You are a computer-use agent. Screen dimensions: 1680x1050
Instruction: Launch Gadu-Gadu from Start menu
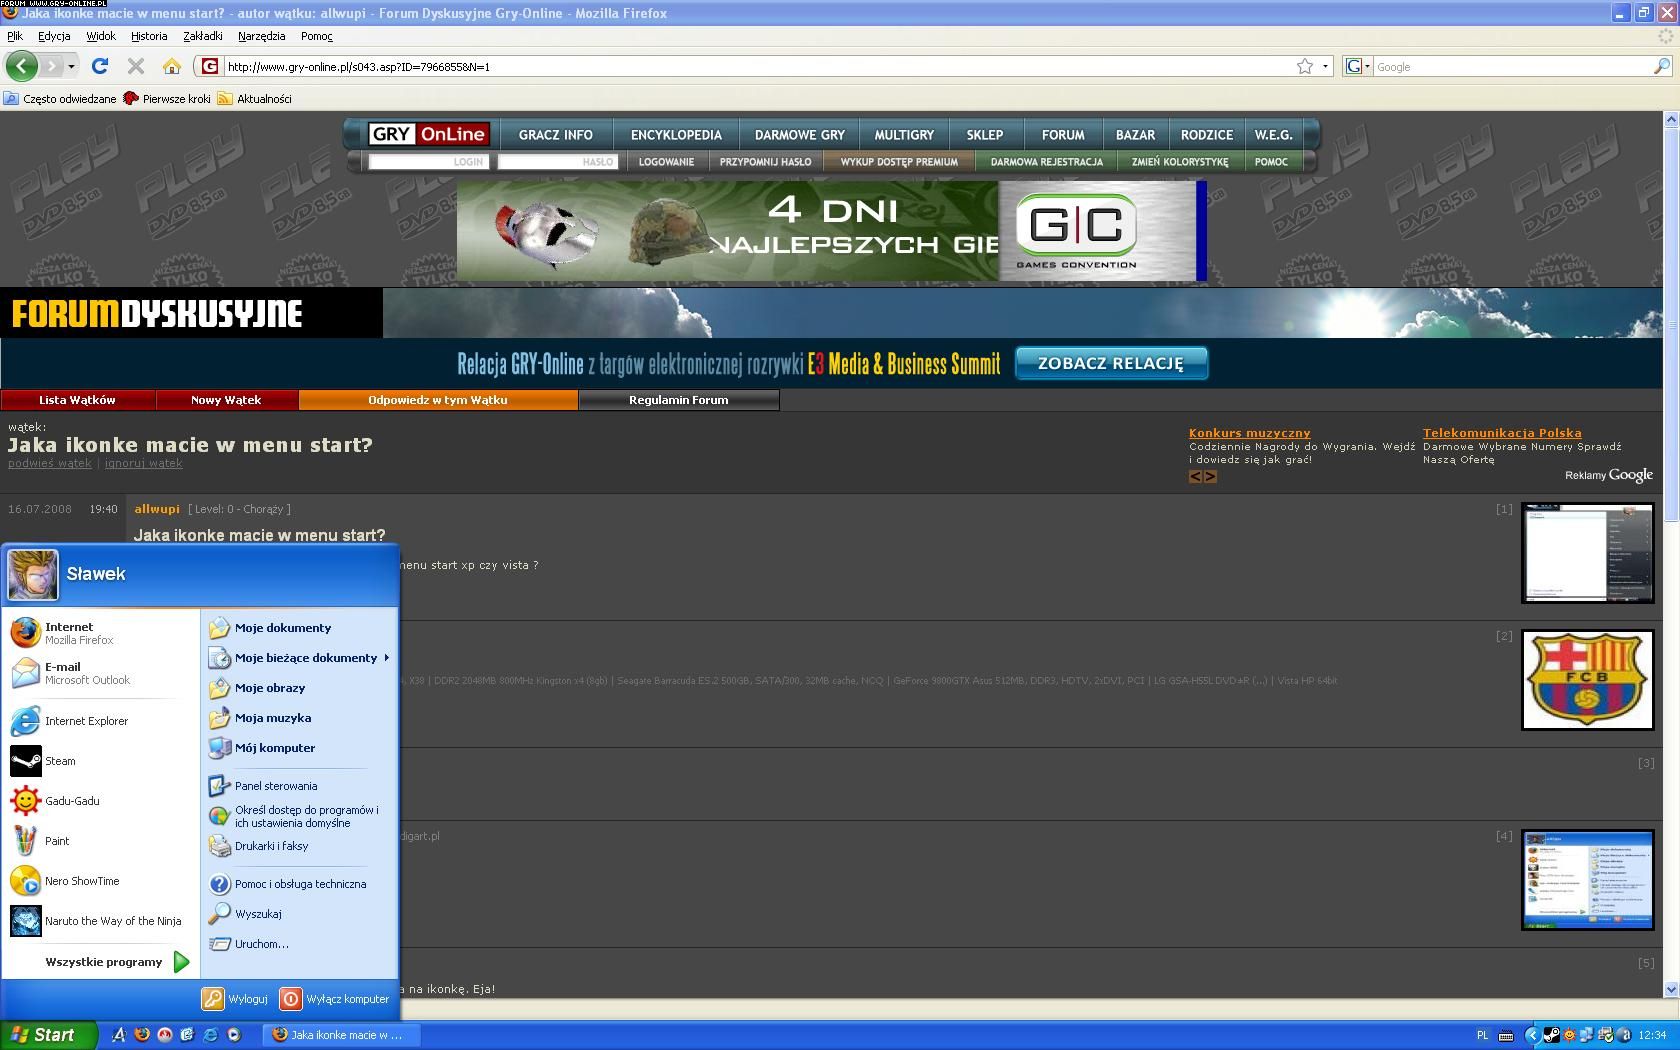click(x=72, y=801)
